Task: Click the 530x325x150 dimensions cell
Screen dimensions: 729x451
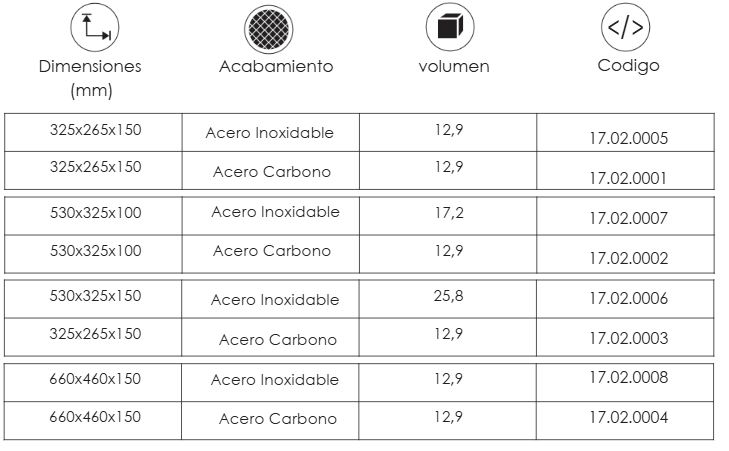Action: click(96, 296)
